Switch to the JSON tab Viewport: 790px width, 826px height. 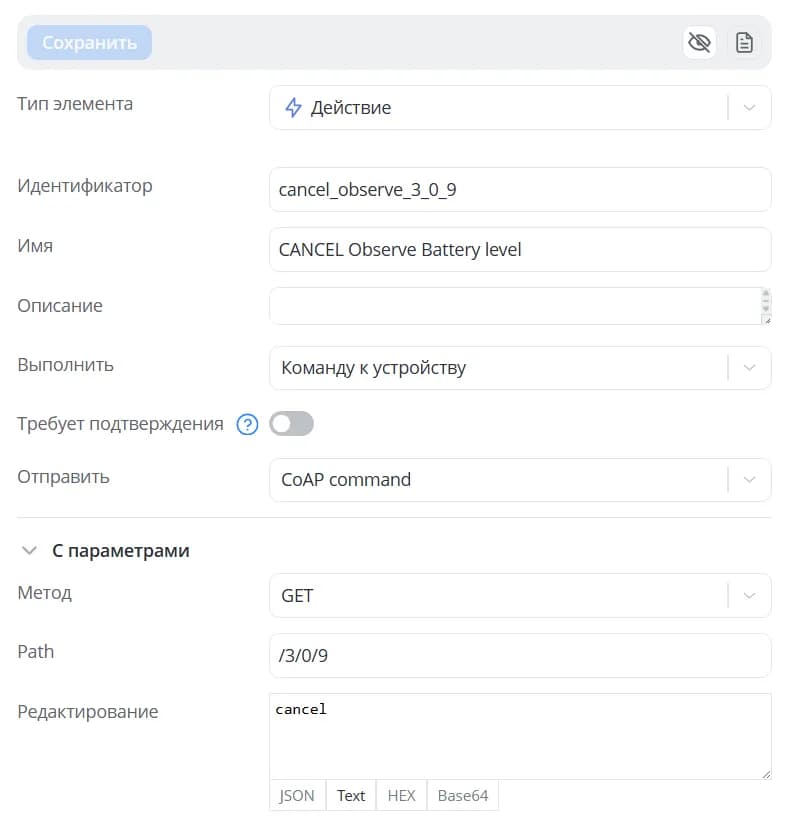pyautogui.click(x=298, y=795)
